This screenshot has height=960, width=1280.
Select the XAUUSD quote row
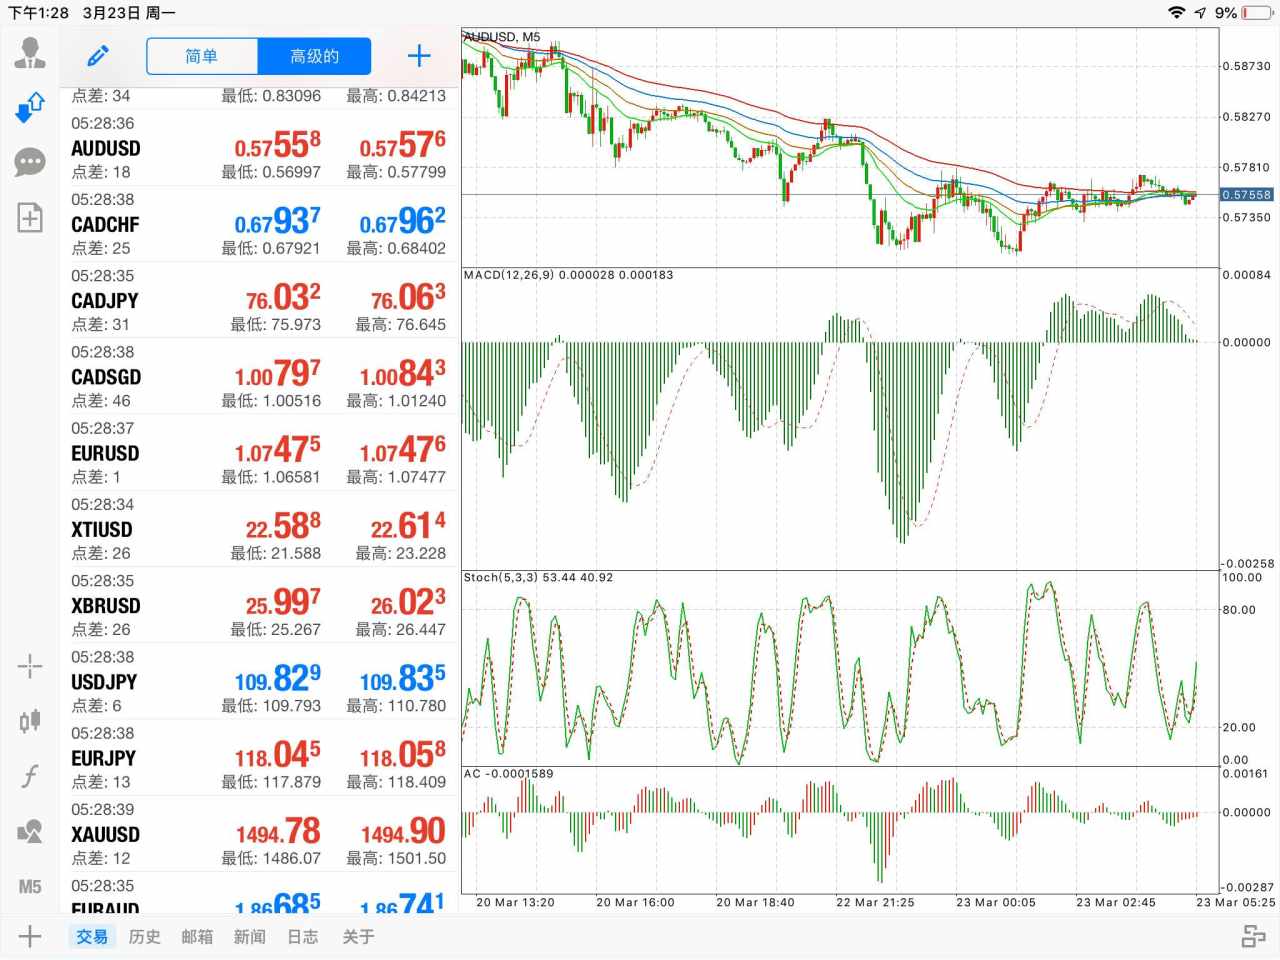point(258,834)
